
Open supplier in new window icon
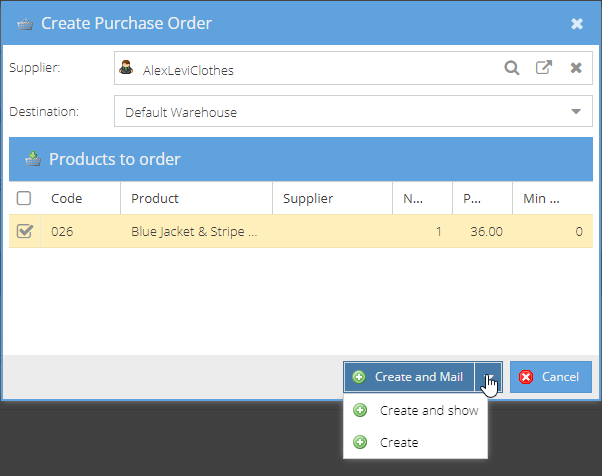[x=544, y=68]
